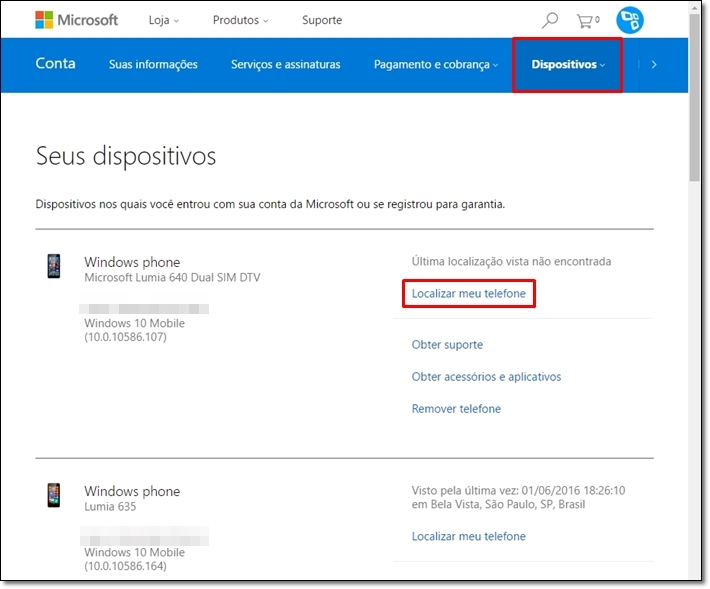Viewport: 710px width, 589px height.
Task: Click the Visto pela última vez text
Action: pos(518,497)
